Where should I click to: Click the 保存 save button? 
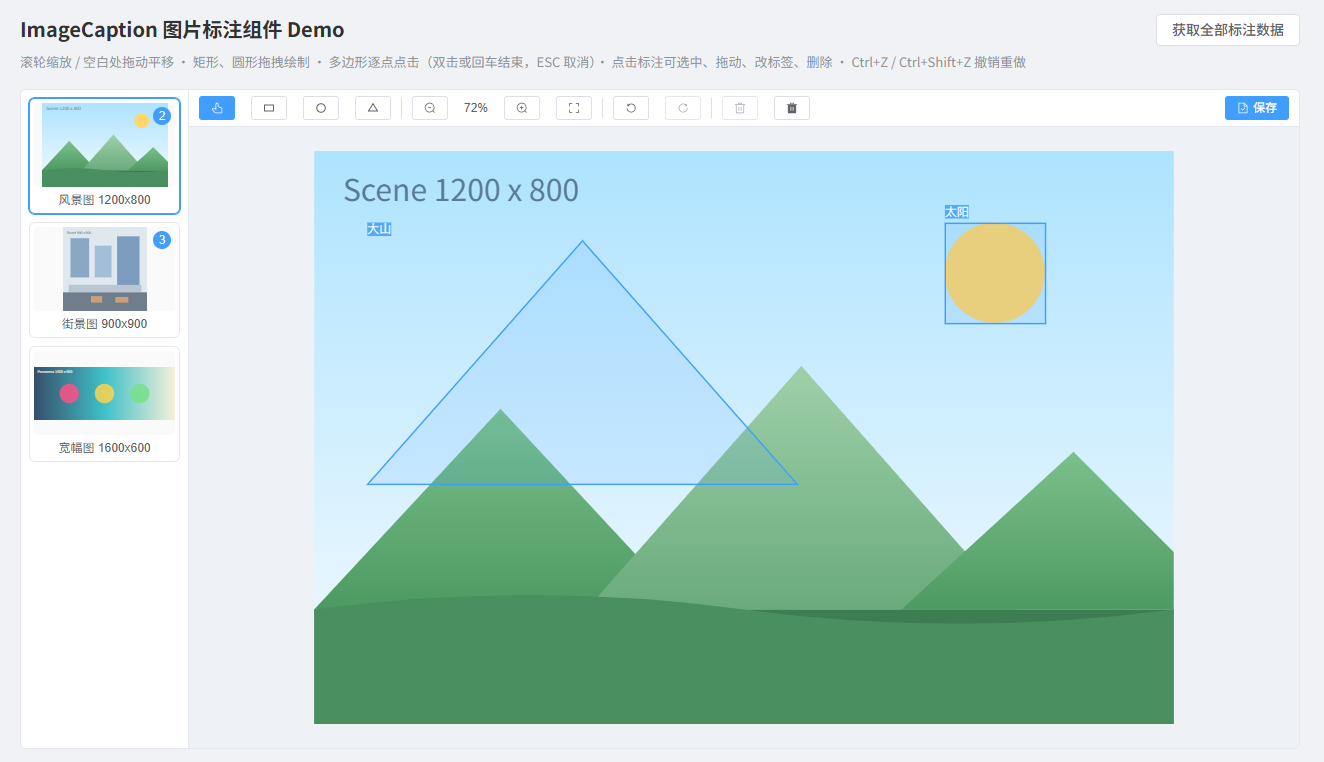point(1257,108)
